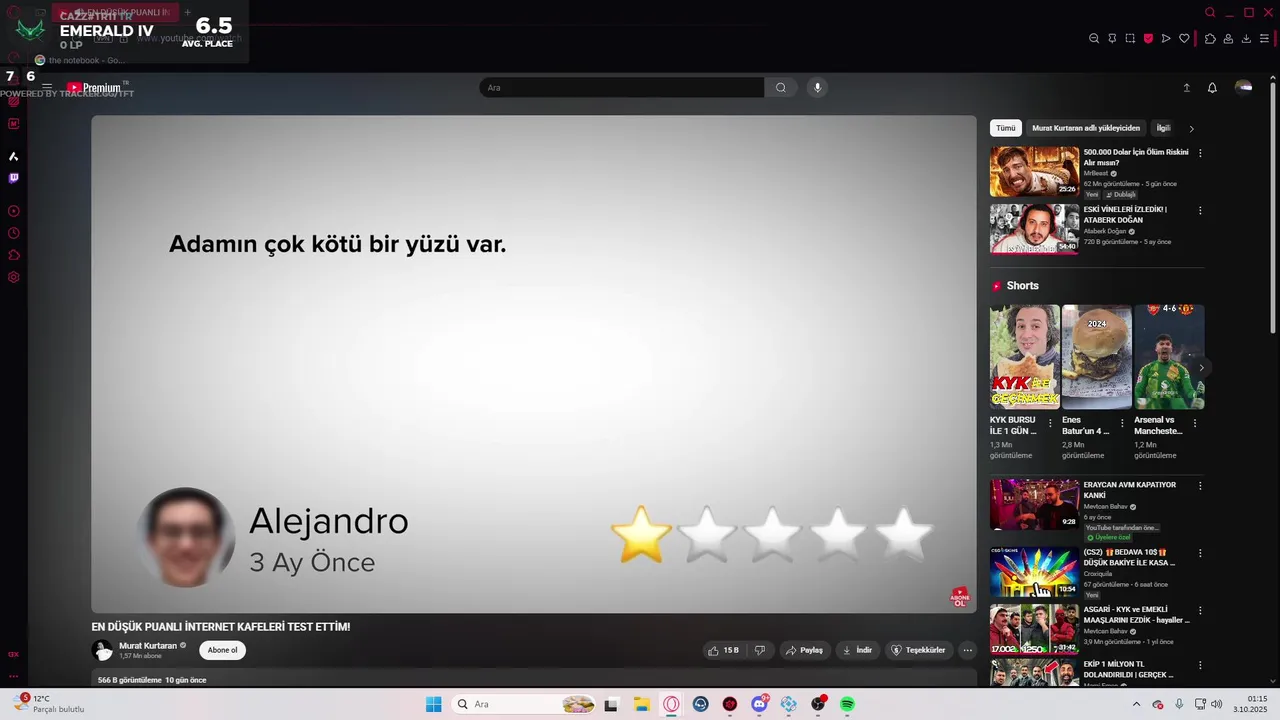
Task: Open the taskbar volume speaker icon
Action: pos(1217,704)
